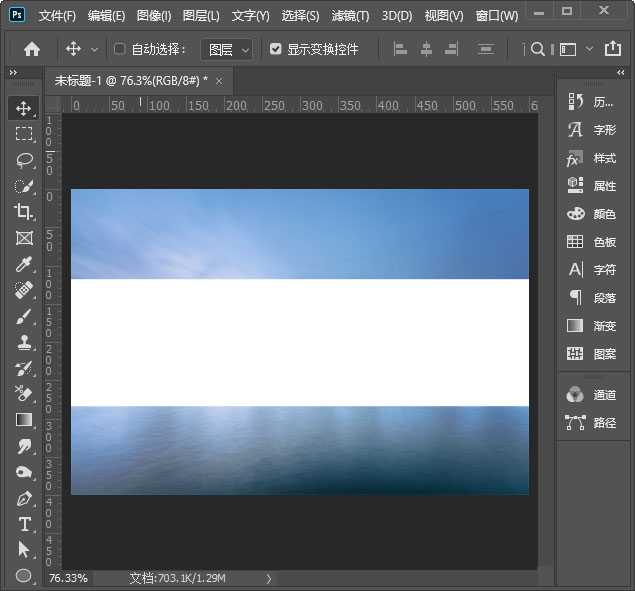
Task: Open the 图层 auto-select dropdown
Action: (x=227, y=49)
